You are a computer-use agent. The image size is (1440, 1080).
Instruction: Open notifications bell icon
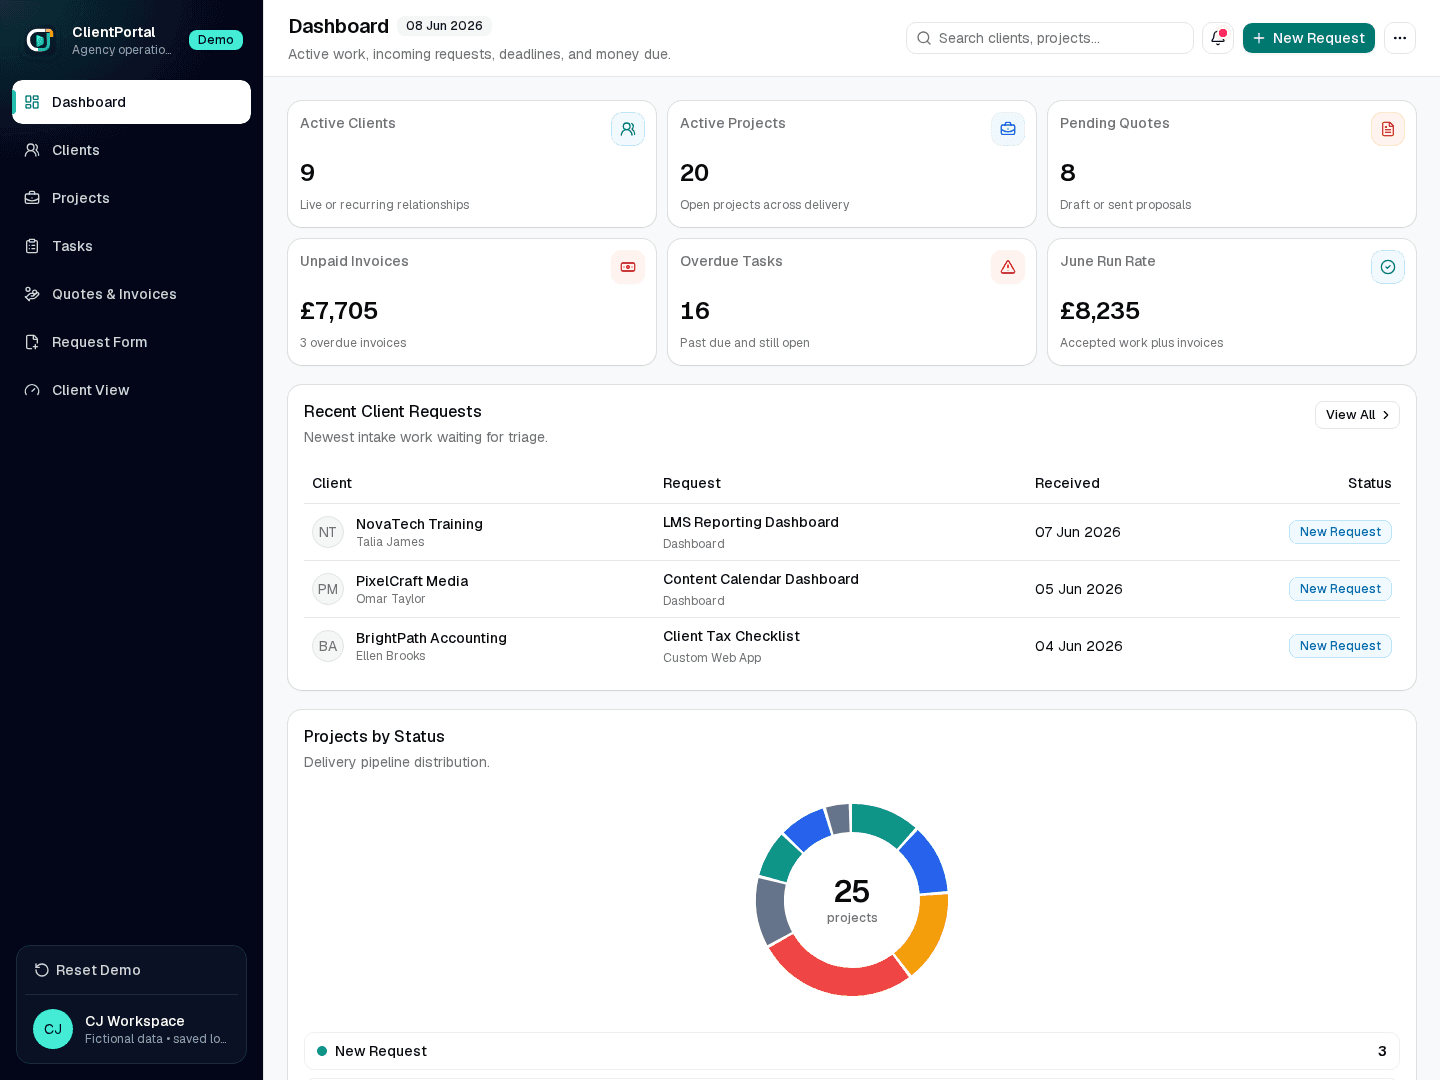pos(1218,38)
